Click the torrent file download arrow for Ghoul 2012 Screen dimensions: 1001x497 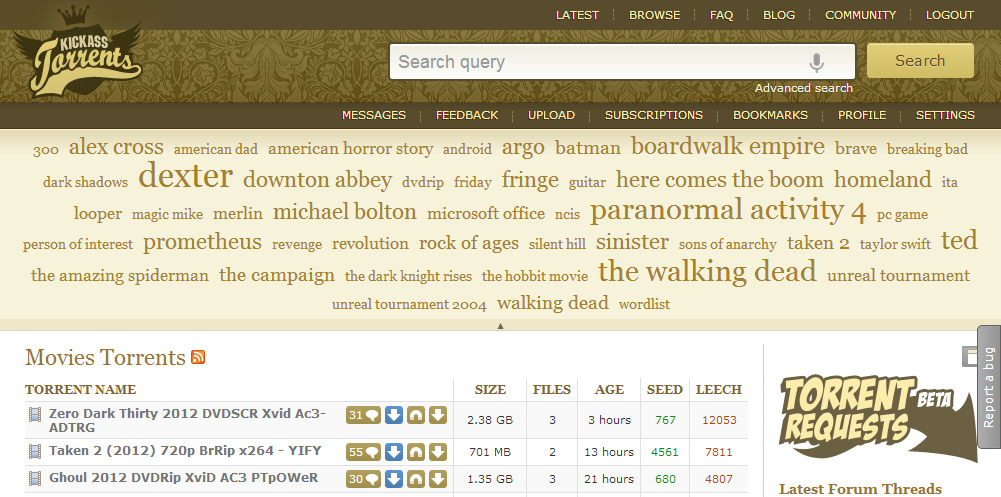point(437,479)
